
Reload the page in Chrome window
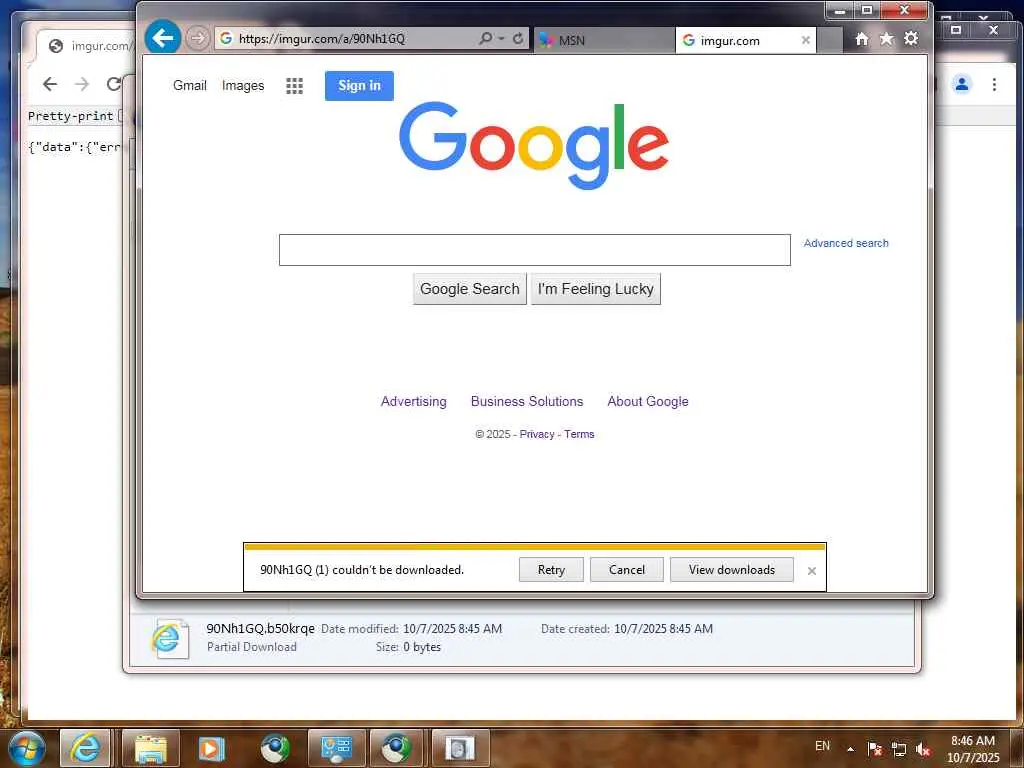point(114,84)
